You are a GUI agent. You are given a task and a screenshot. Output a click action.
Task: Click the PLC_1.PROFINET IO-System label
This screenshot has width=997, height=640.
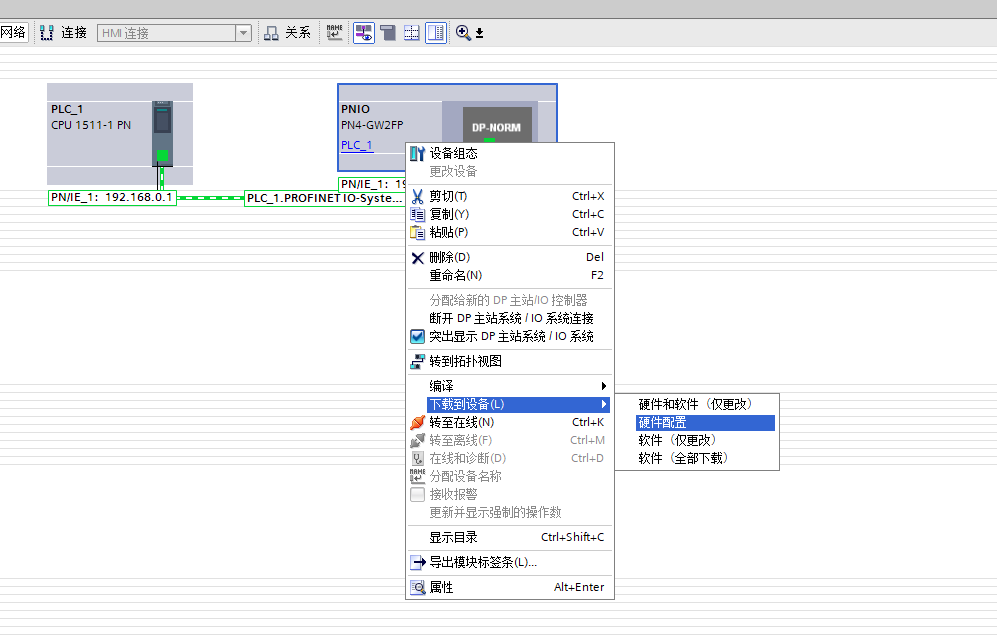(324, 198)
